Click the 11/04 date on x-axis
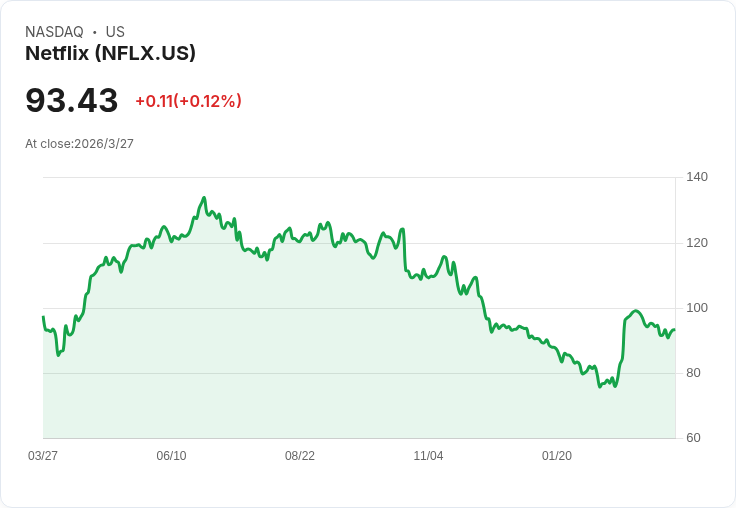This screenshot has height=508, width=736. pos(428,456)
